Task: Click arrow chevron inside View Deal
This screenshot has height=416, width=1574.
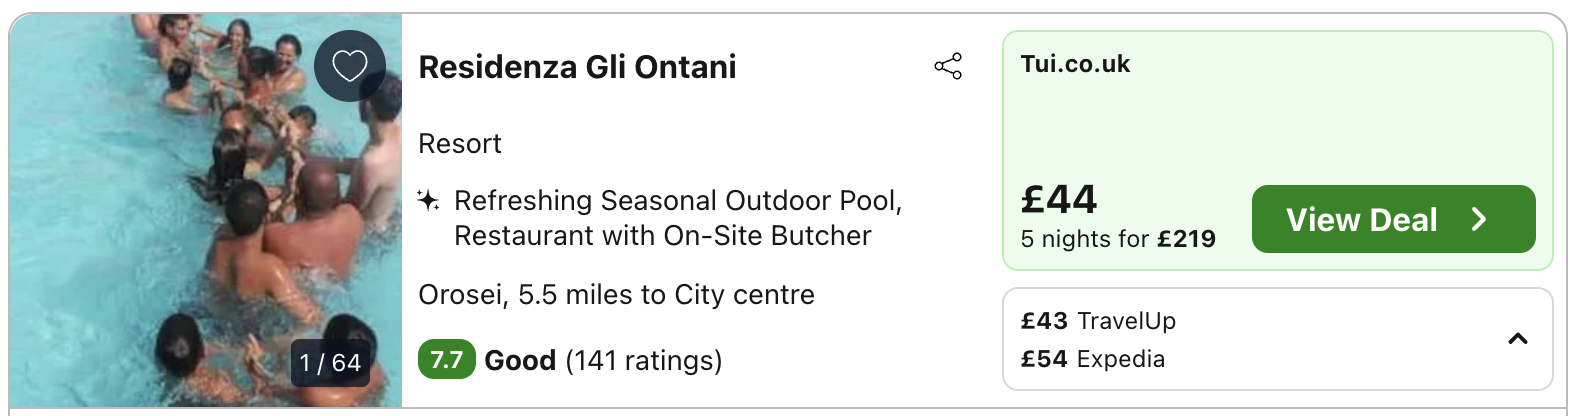Action: 1479,219
